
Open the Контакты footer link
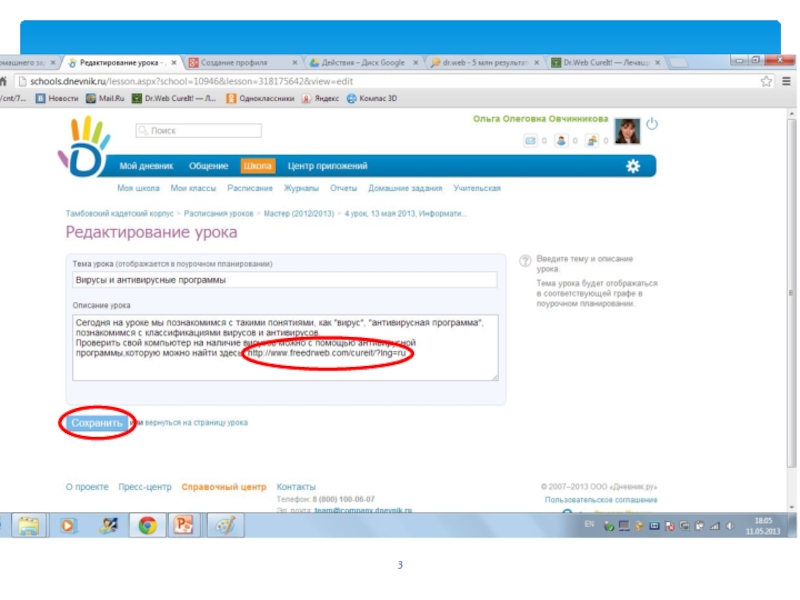click(x=296, y=487)
